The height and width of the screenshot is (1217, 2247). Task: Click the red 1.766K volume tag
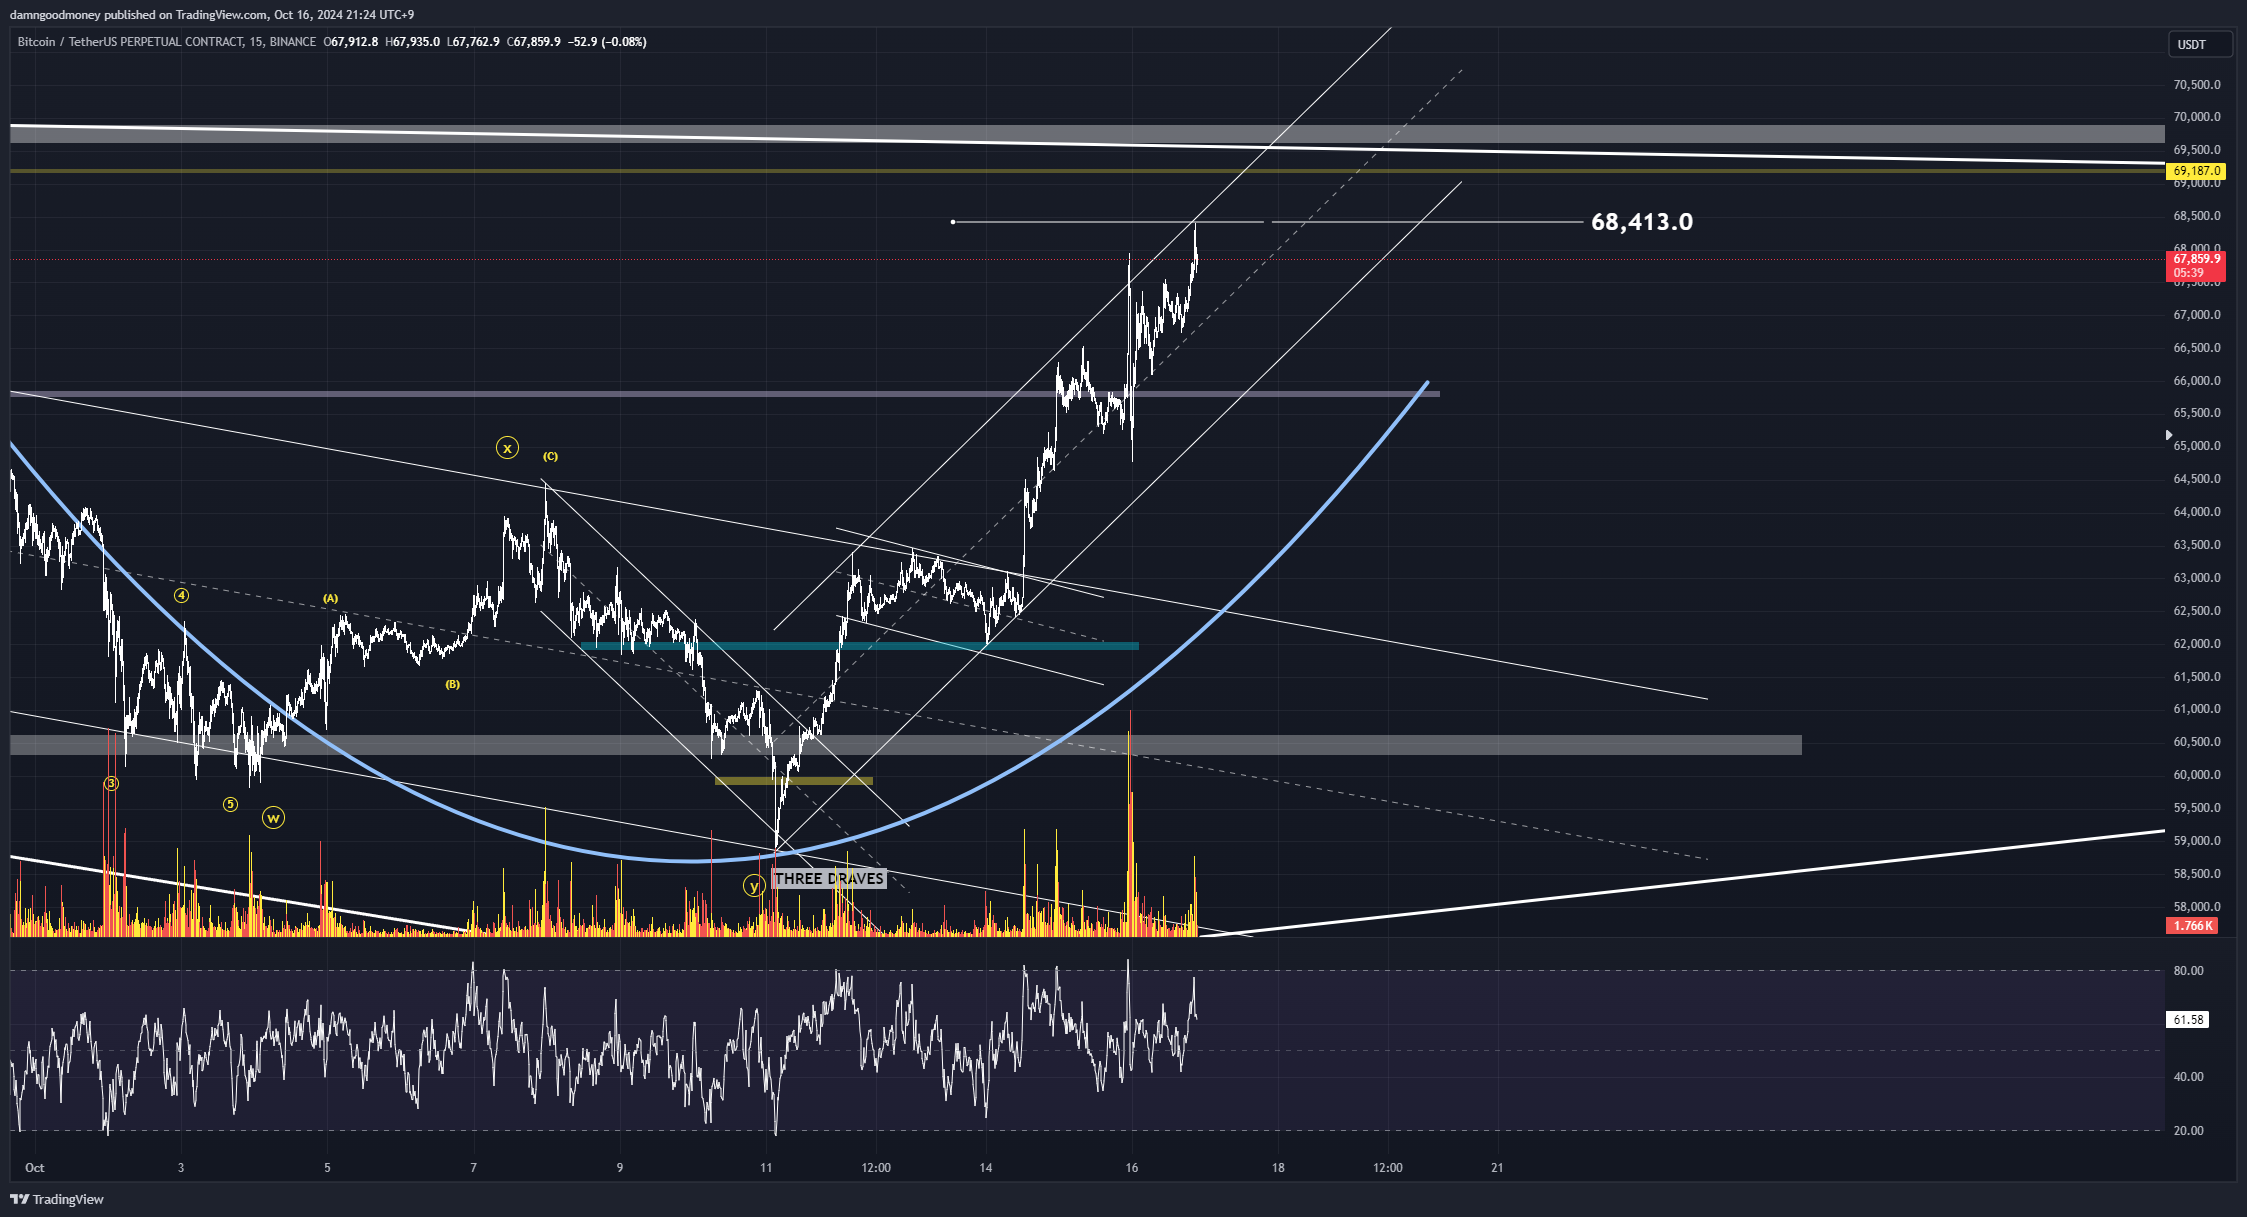(2192, 925)
